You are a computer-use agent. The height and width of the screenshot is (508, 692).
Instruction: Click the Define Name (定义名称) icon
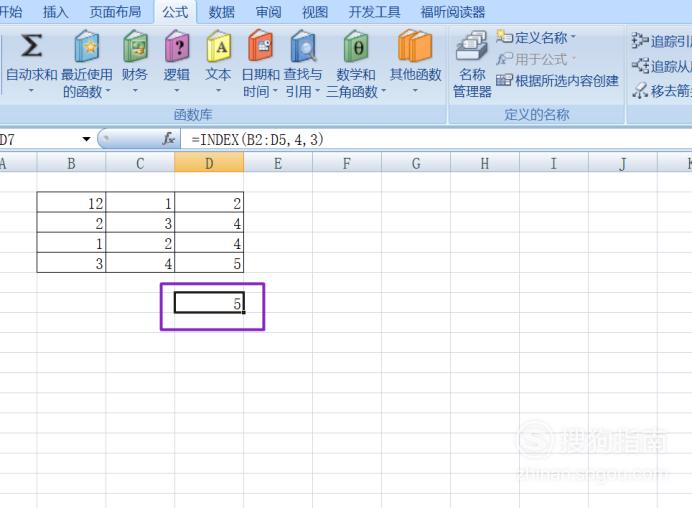coord(504,37)
